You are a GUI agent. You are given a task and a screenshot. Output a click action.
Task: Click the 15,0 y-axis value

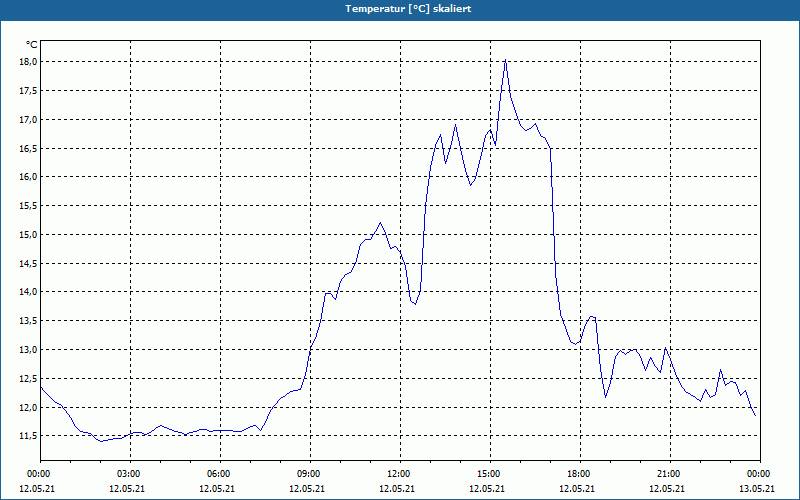coord(29,235)
